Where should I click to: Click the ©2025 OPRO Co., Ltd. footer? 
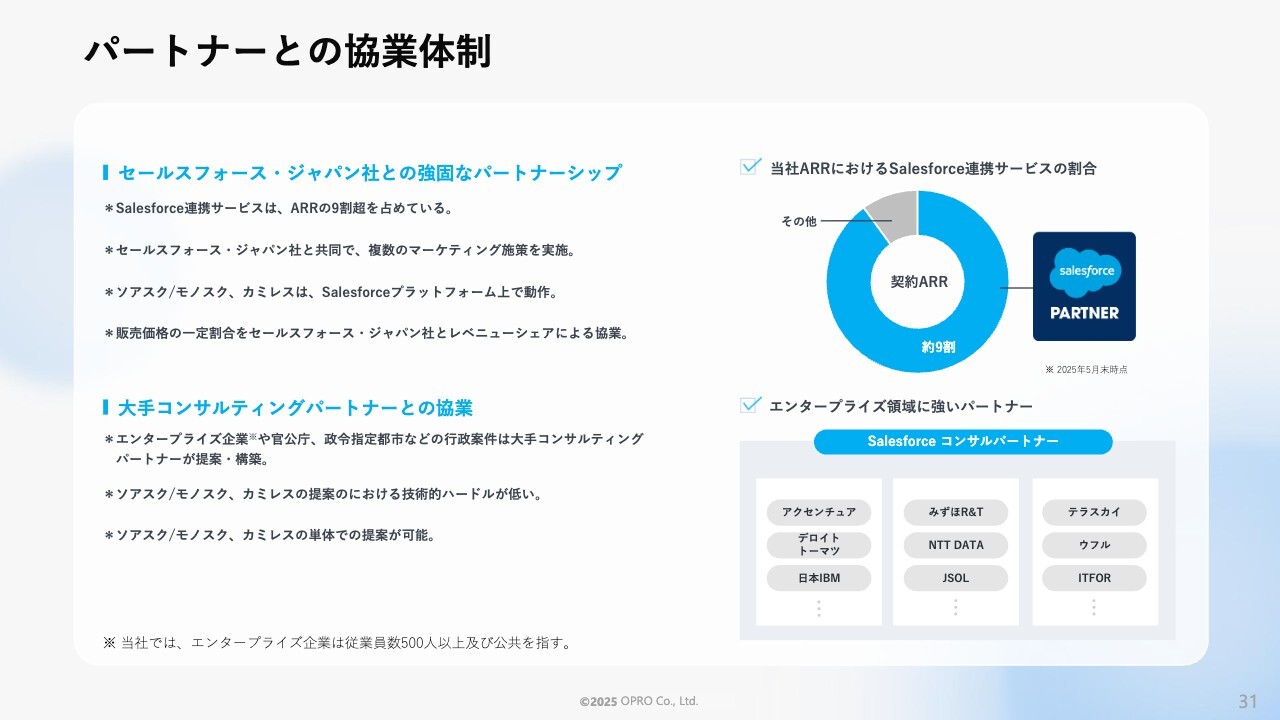coord(639,701)
